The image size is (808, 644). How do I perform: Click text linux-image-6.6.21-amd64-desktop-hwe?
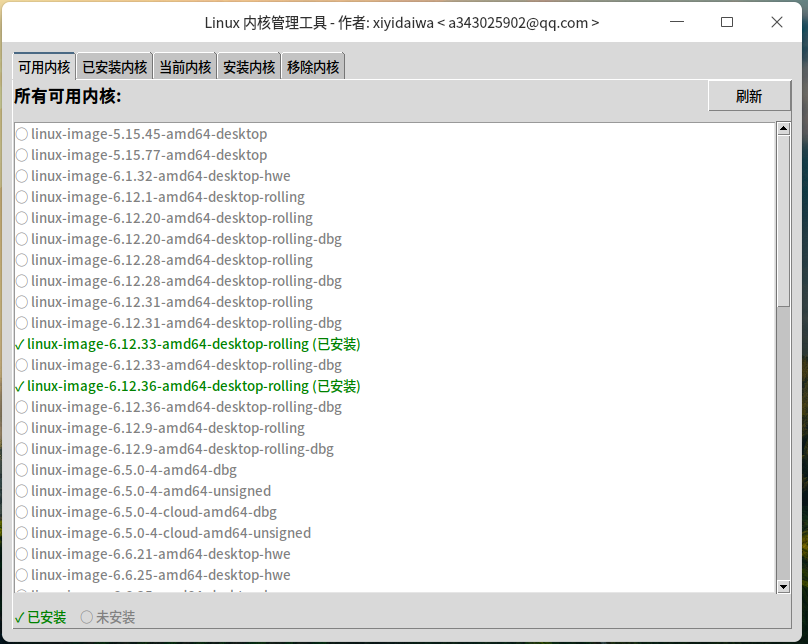pyautogui.click(x=161, y=554)
